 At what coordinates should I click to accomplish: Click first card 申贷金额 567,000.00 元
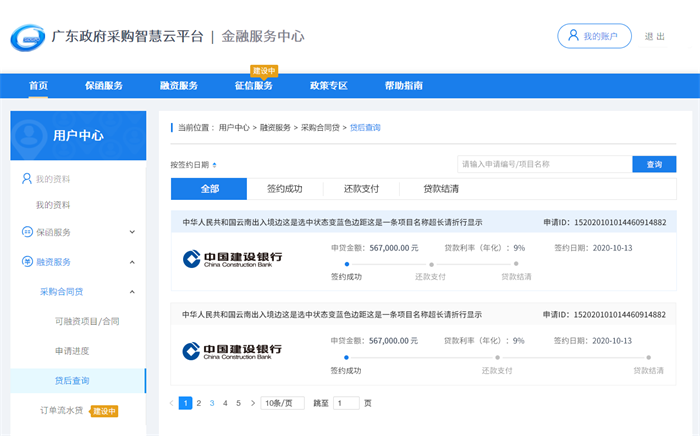375,248
